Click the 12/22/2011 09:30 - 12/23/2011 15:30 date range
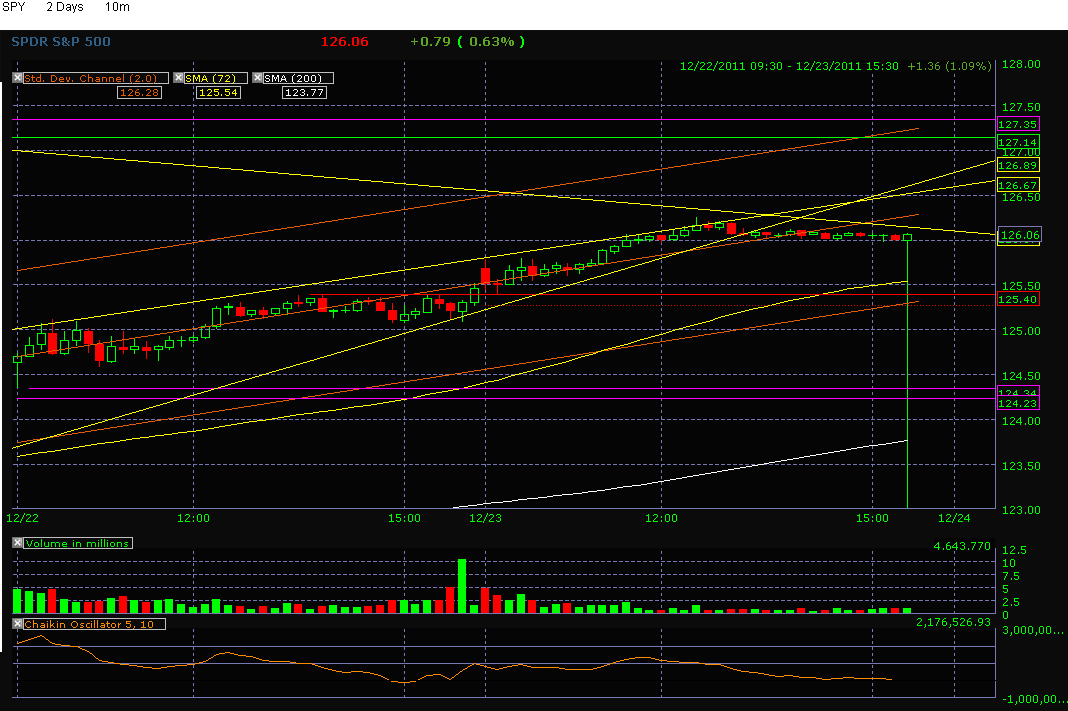 pos(789,66)
